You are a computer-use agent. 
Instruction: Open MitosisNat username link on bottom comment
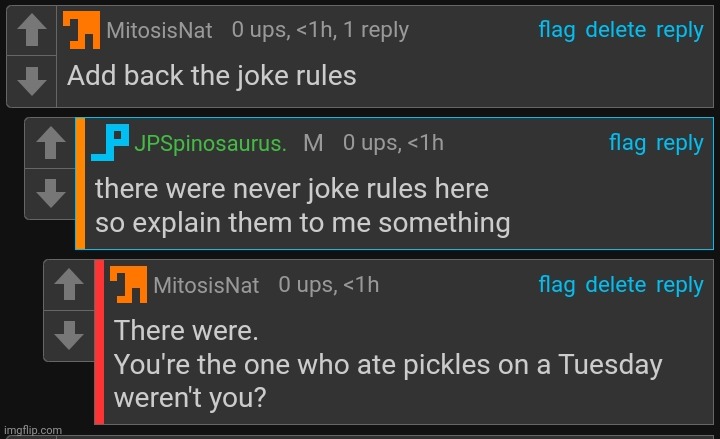click(x=206, y=286)
